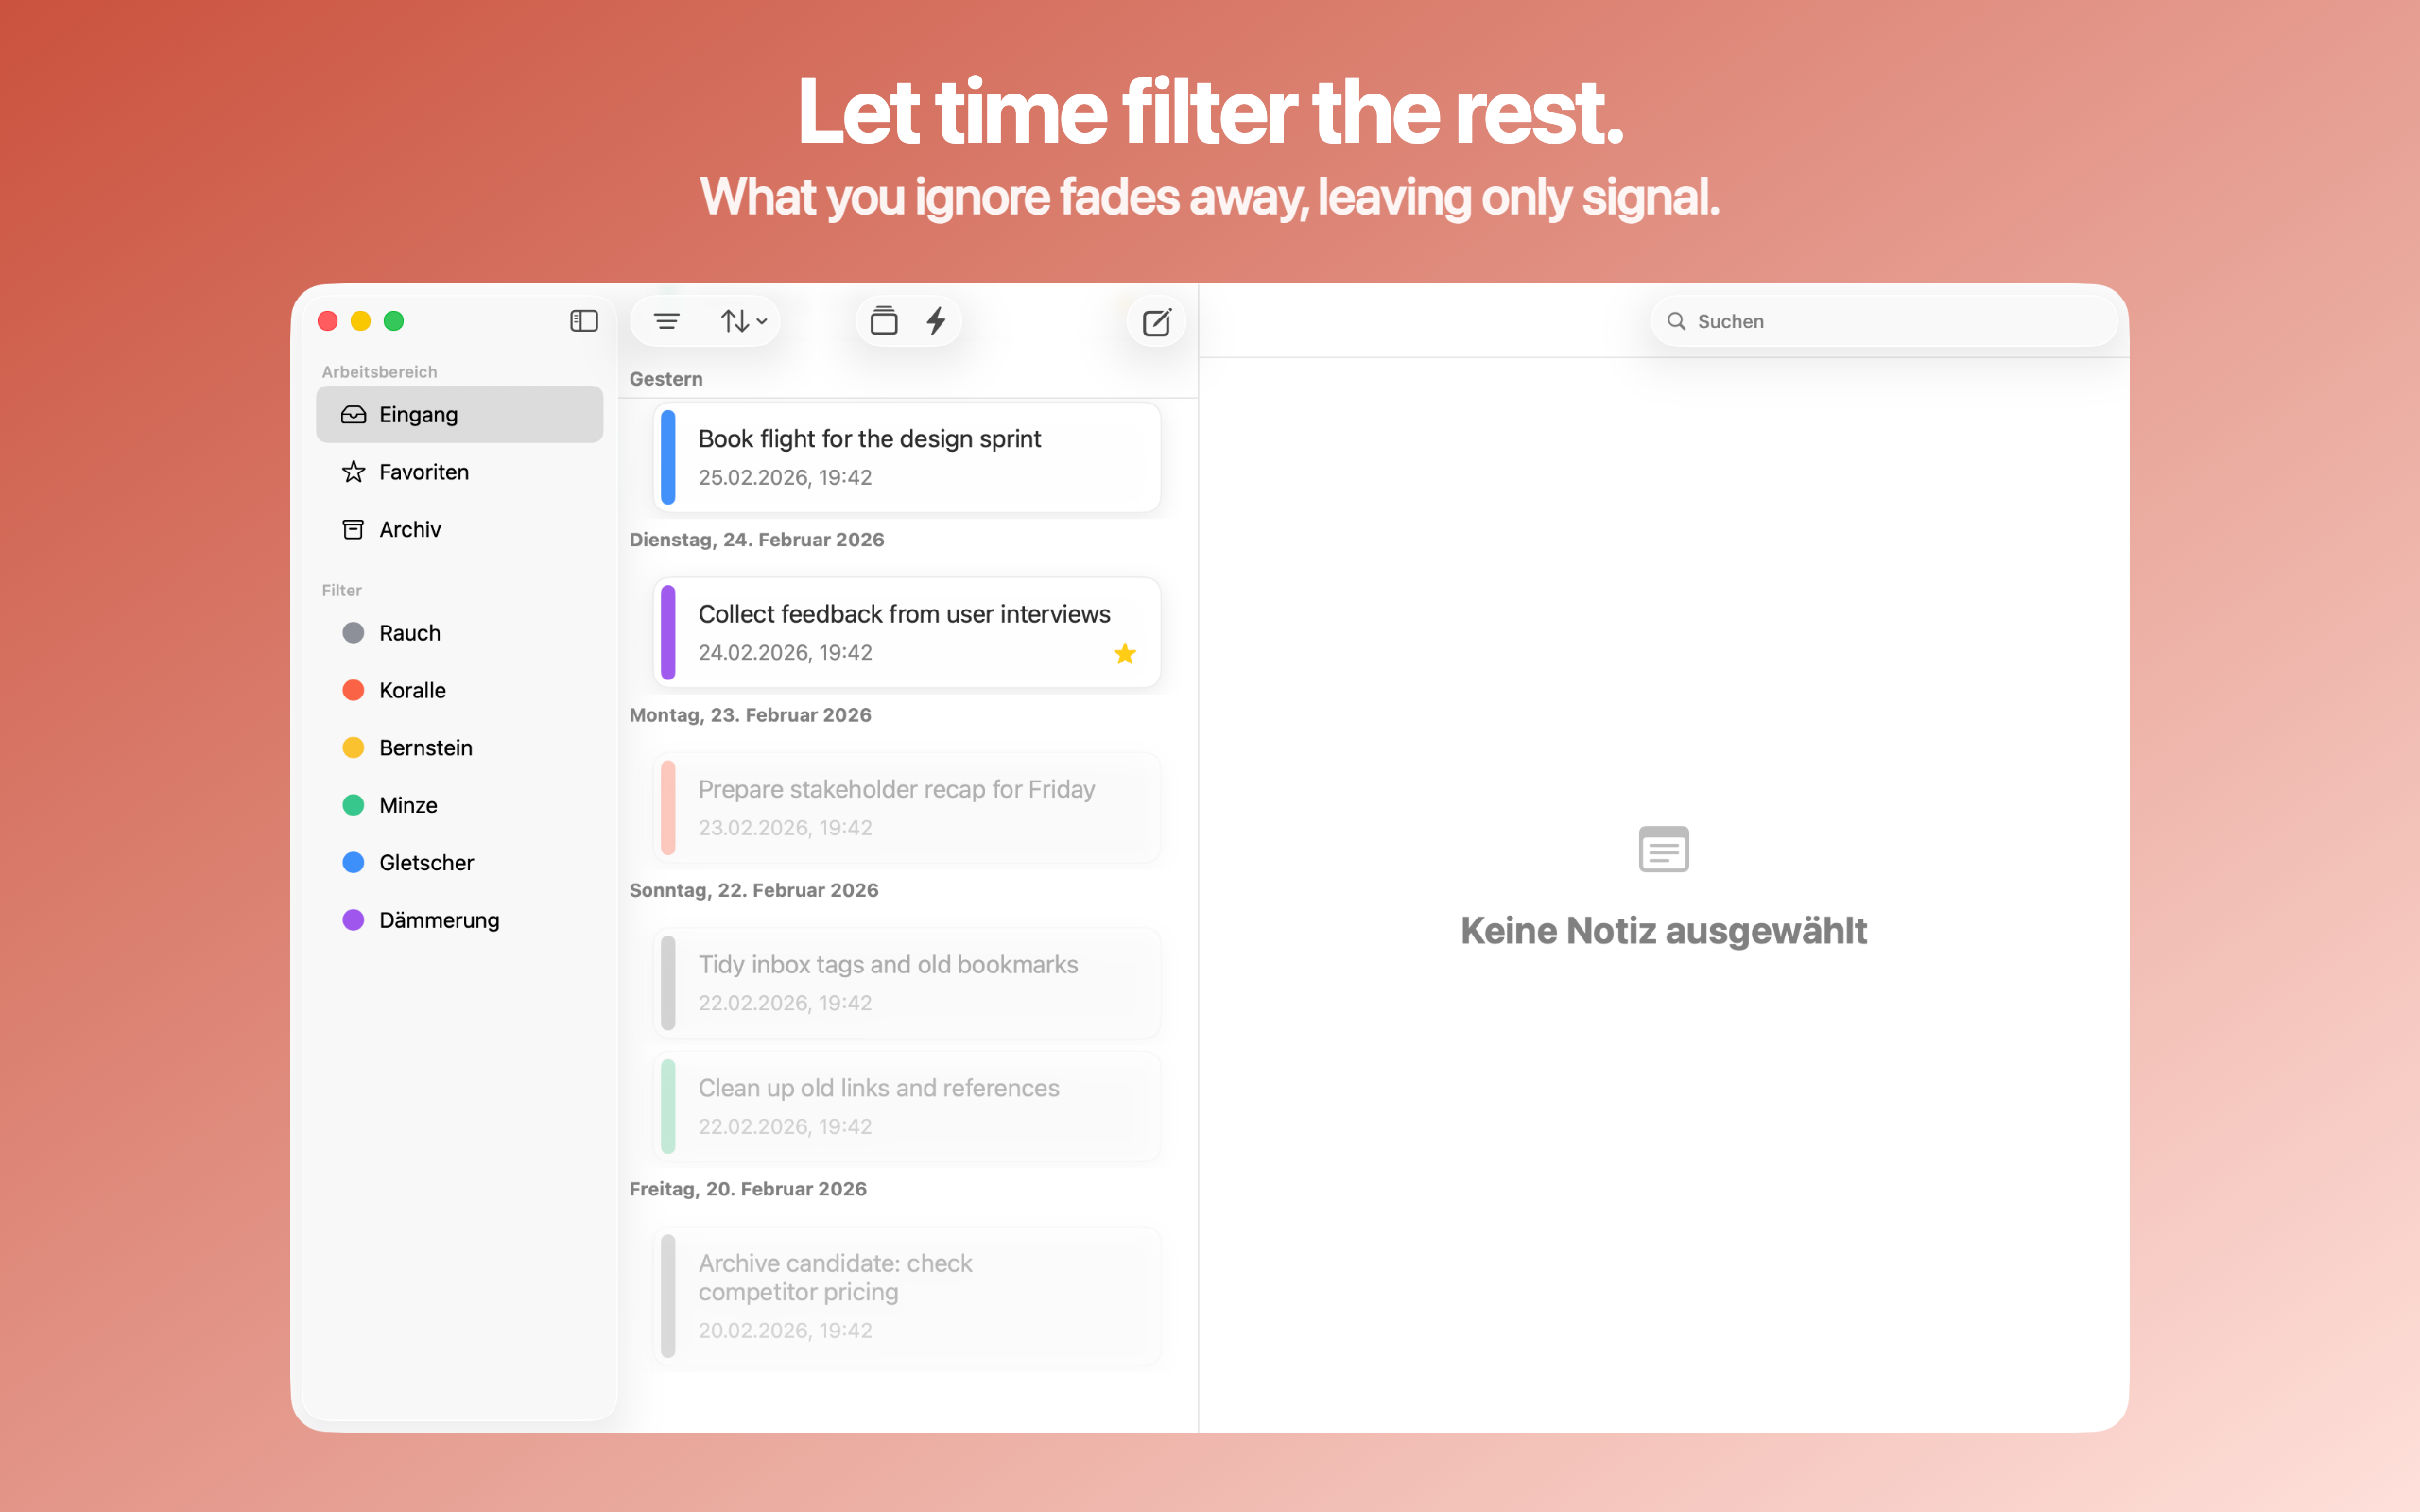
Task: Open Favoriten in the sidebar
Action: 460,472
